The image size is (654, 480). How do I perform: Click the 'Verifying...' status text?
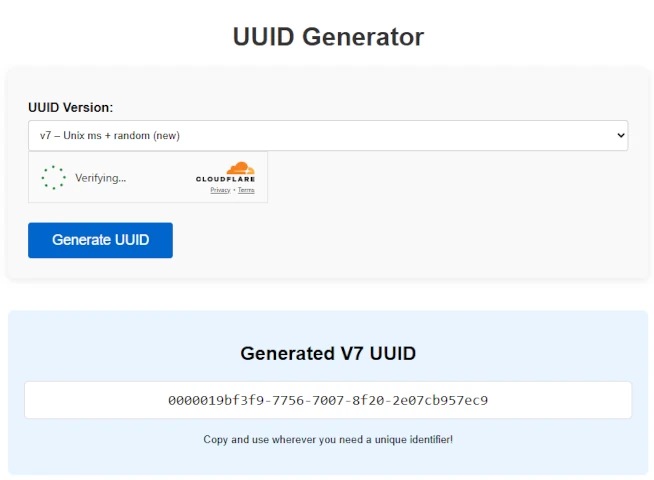(100, 178)
